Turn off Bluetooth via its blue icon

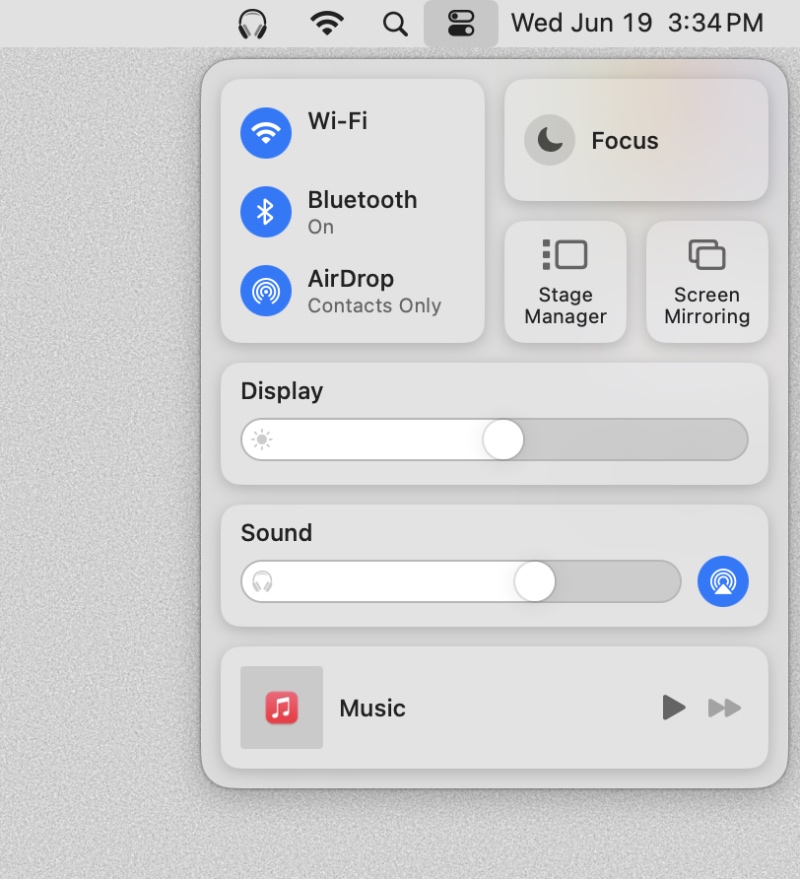pos(266,212)
